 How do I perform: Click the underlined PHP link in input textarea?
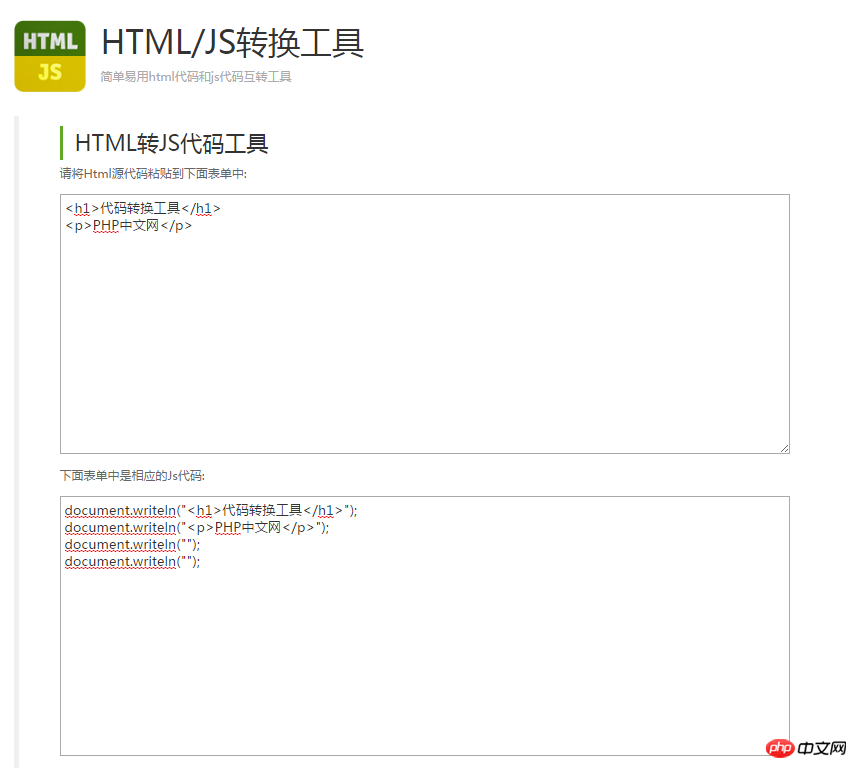(105, 225)
